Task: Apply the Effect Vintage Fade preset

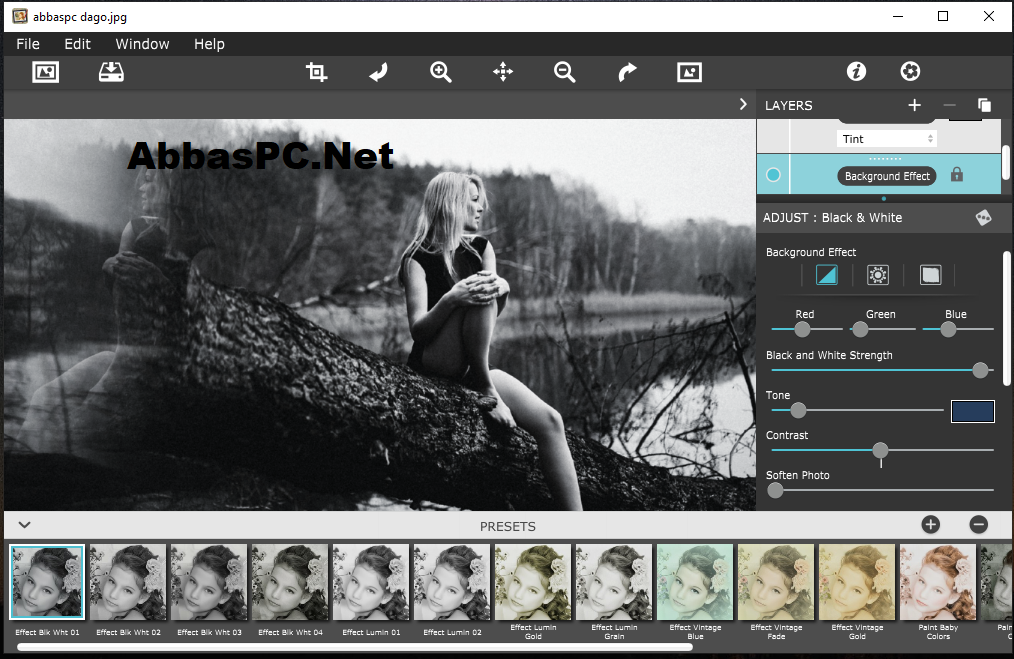Action: coord(776,582)
